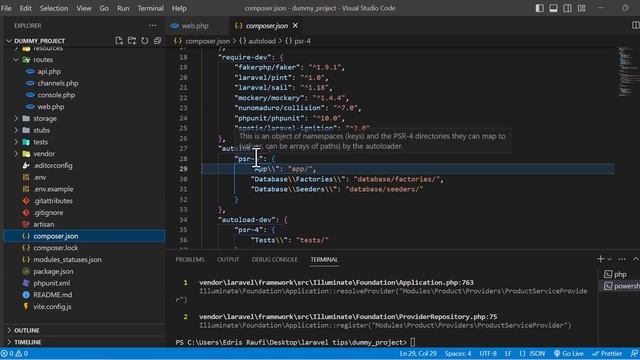Refresh the Explorer file tree
The height and width of the screenshot is (360, 640).
(144, 41)
